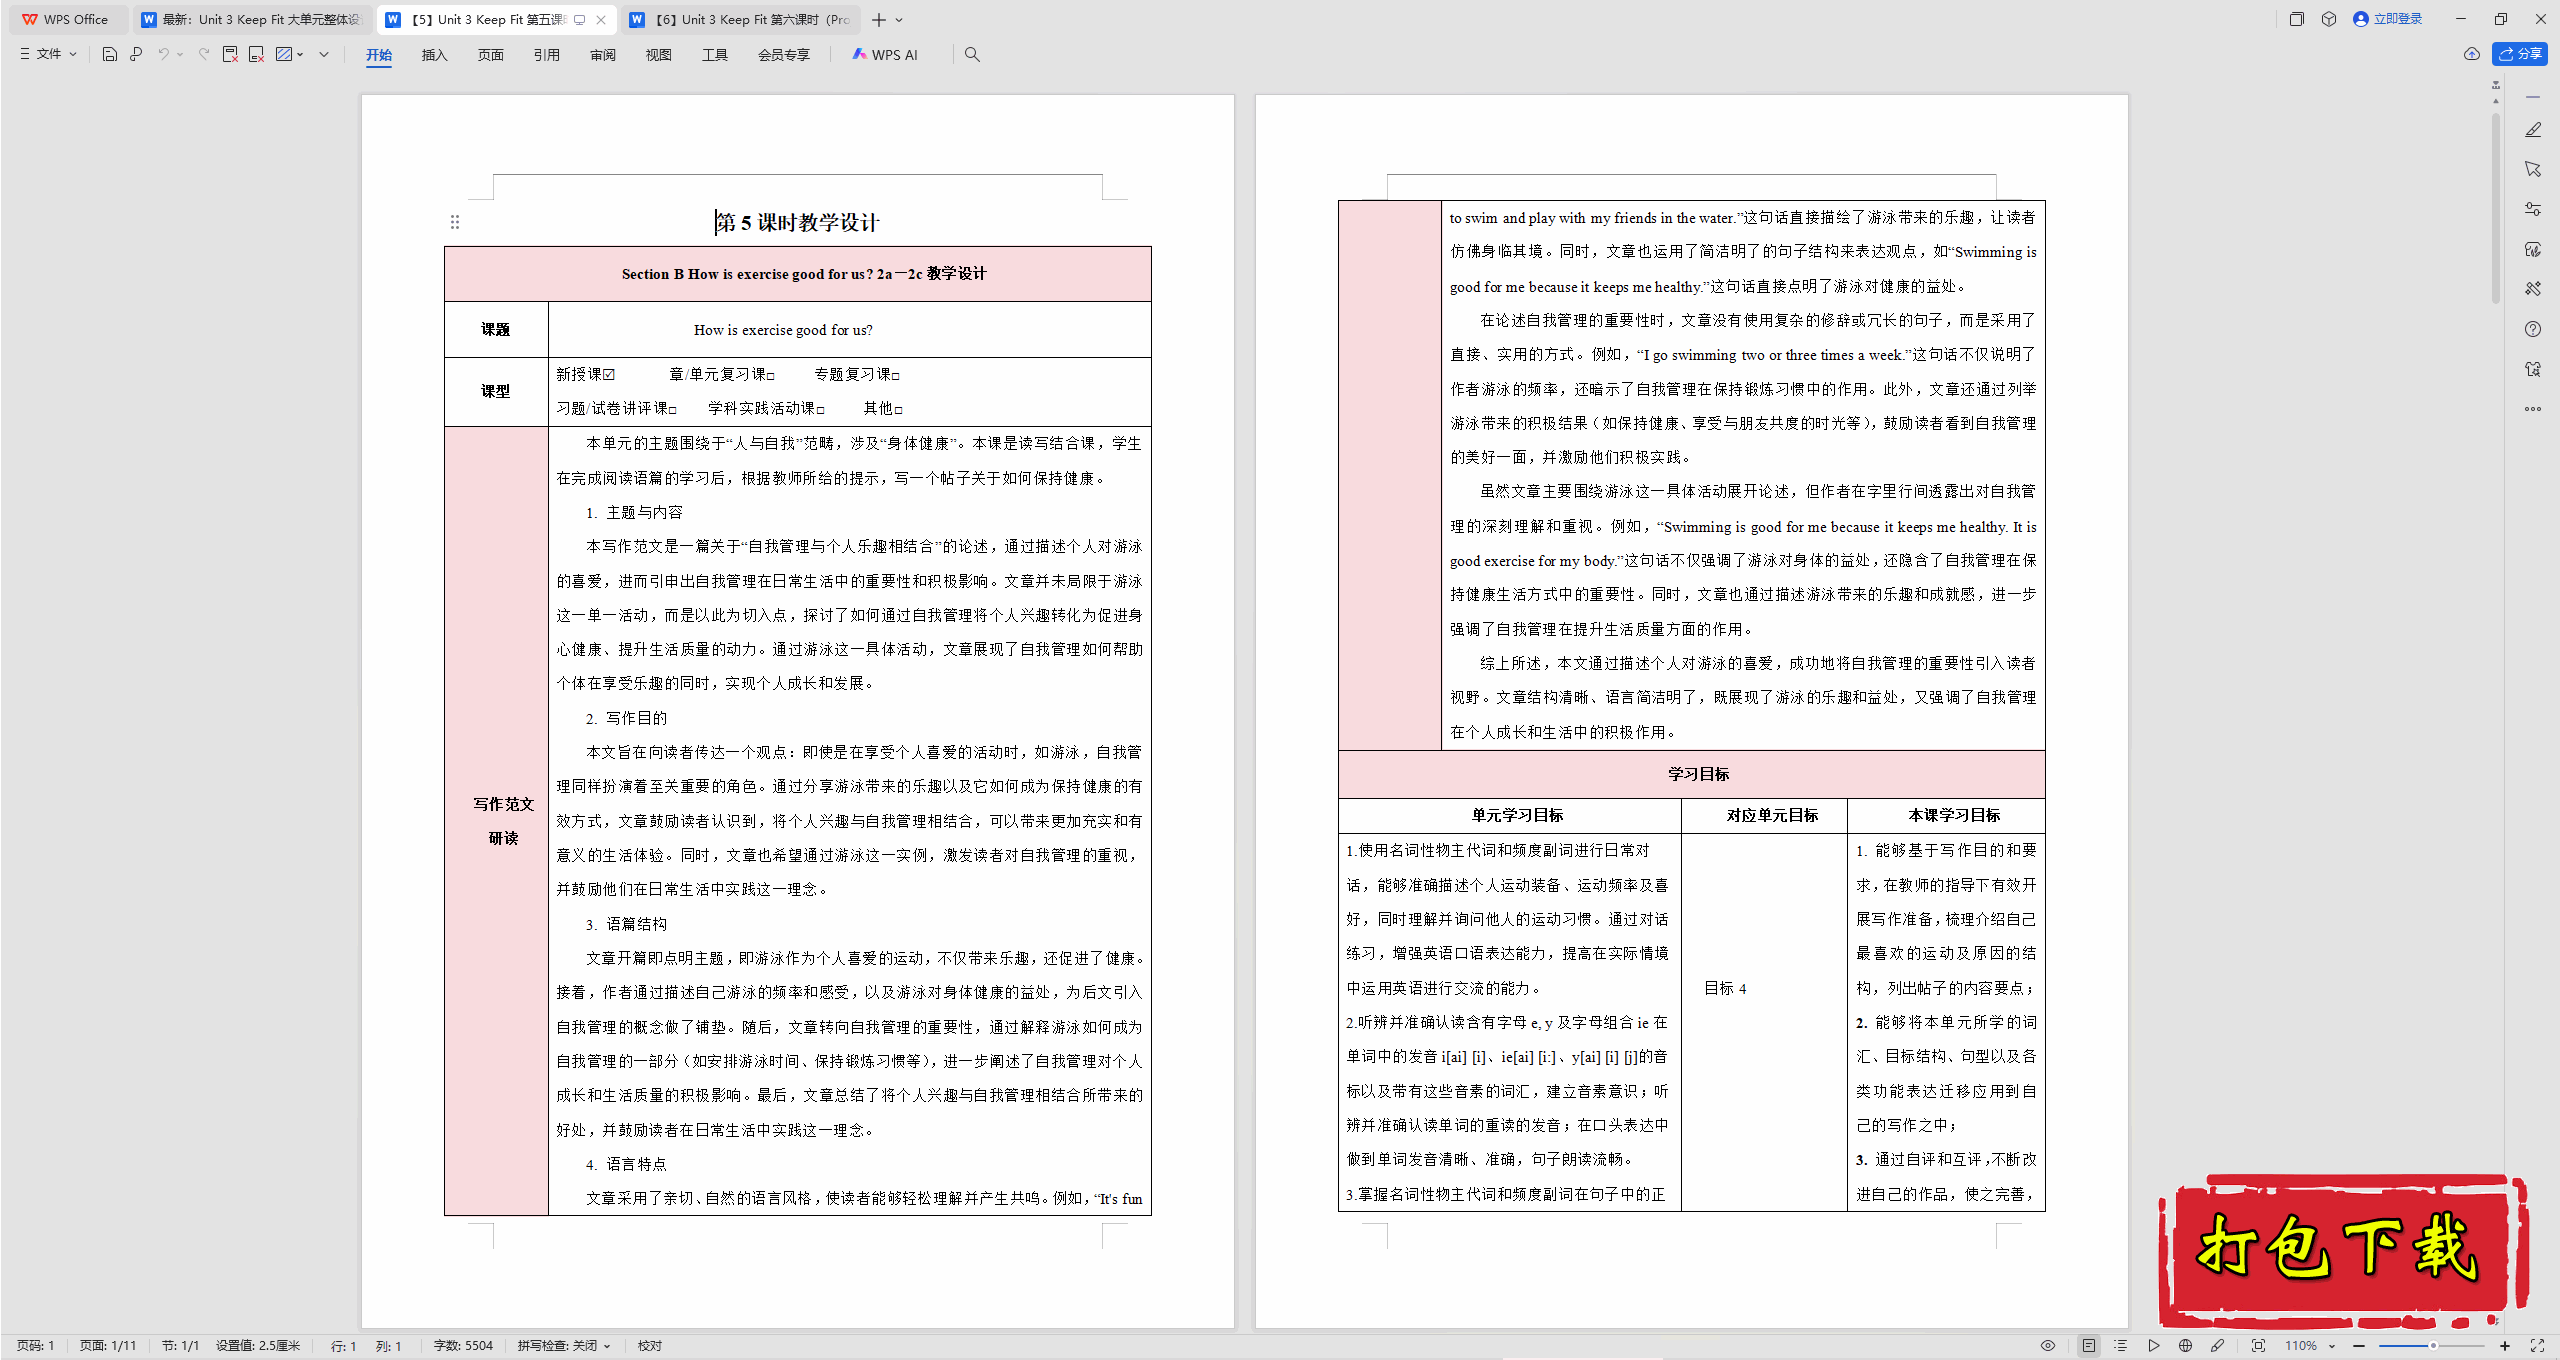The image size is (2560, 1360).
Task: Click the play reading mode icon
Action: pos(2153,1346)
